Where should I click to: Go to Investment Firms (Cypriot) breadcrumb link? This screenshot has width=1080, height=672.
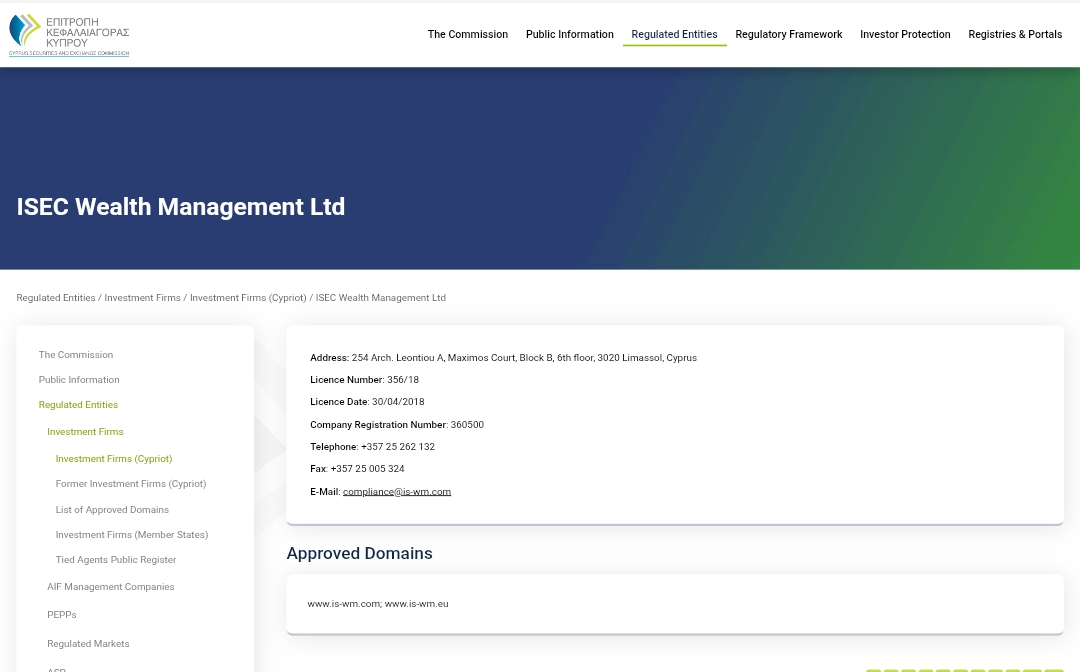[x=248, y=298]
